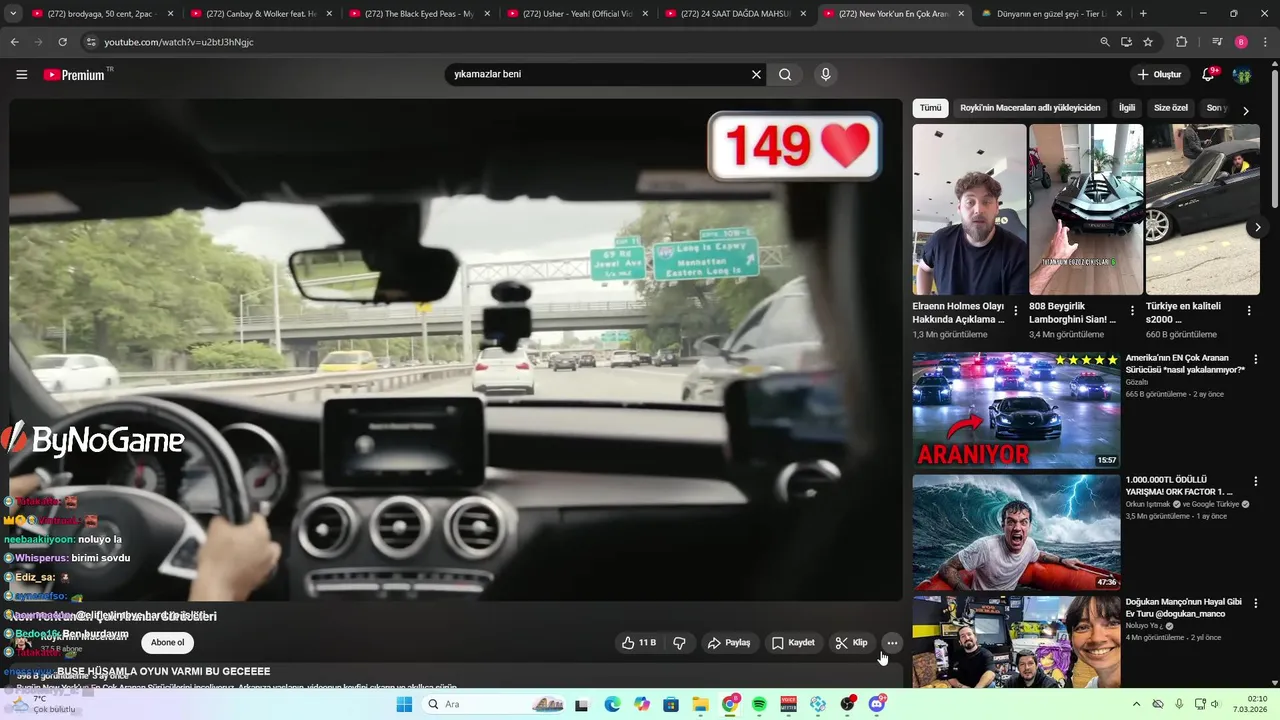The image size is (1280, 720).
Task: Switch to 24 SAAT DAĞDA tab
Action: (735, 14)
